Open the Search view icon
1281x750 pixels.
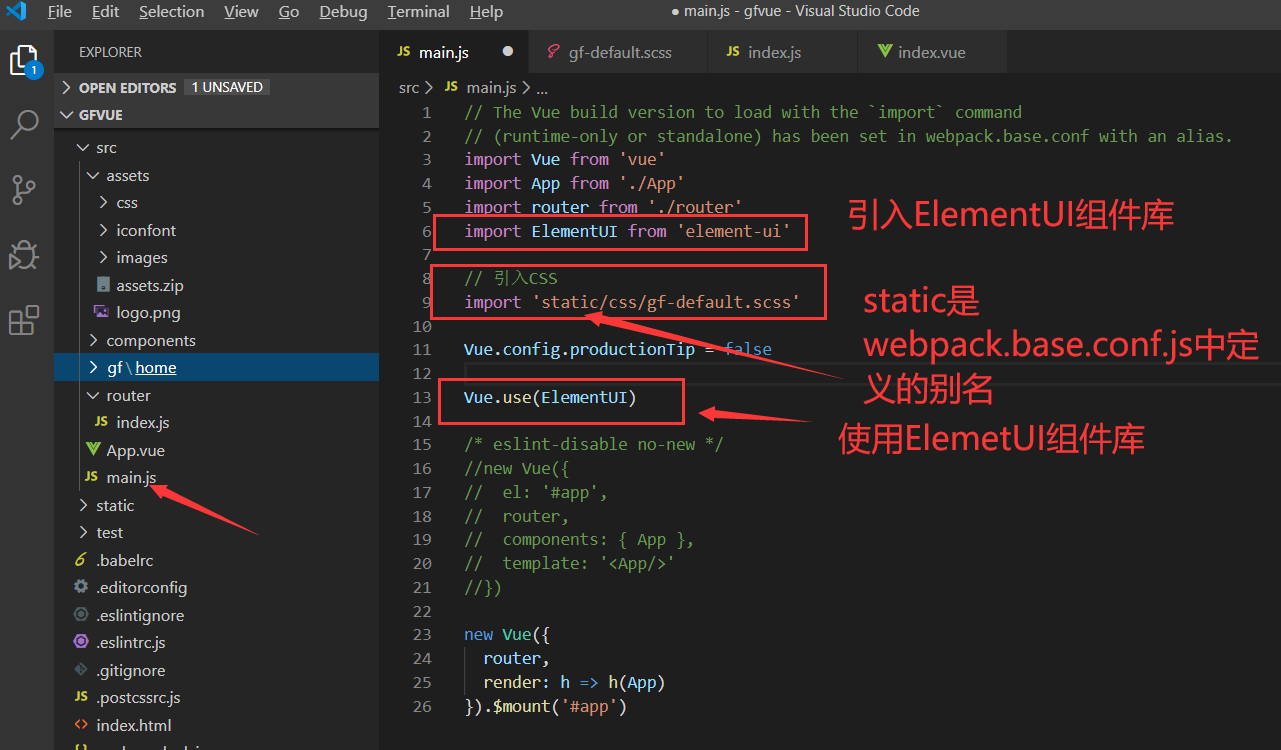[x=24, y=124]
